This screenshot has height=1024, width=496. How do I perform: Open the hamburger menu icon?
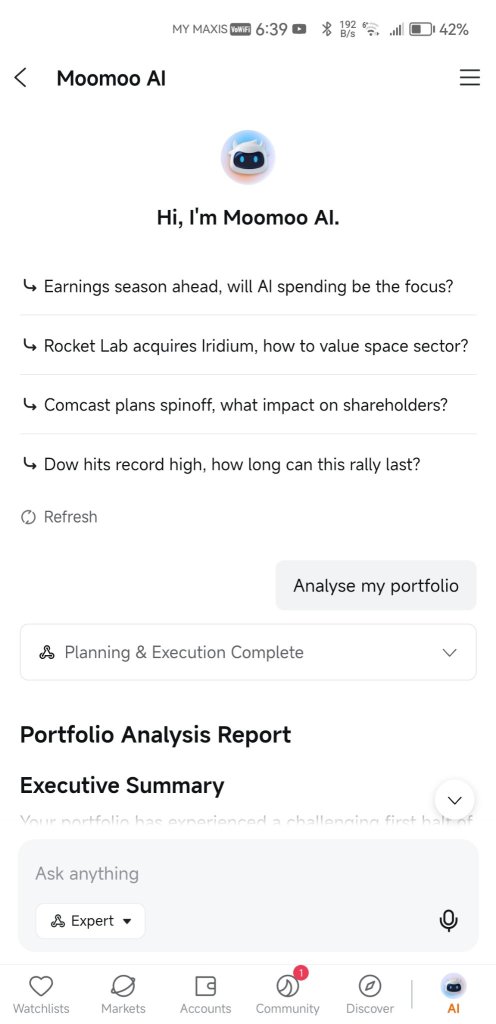coord(469,78)
